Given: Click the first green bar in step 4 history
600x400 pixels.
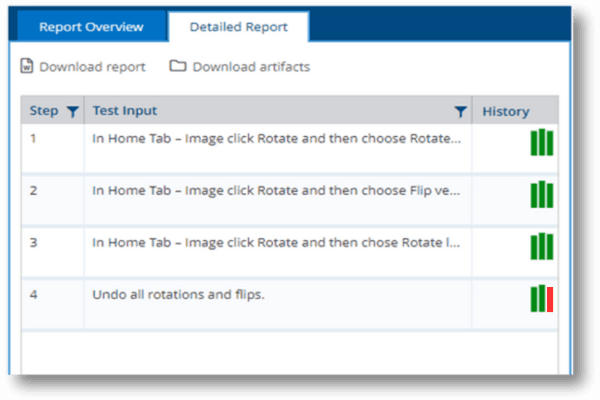Looking at the screenshot, I should [x=534, y=298].
